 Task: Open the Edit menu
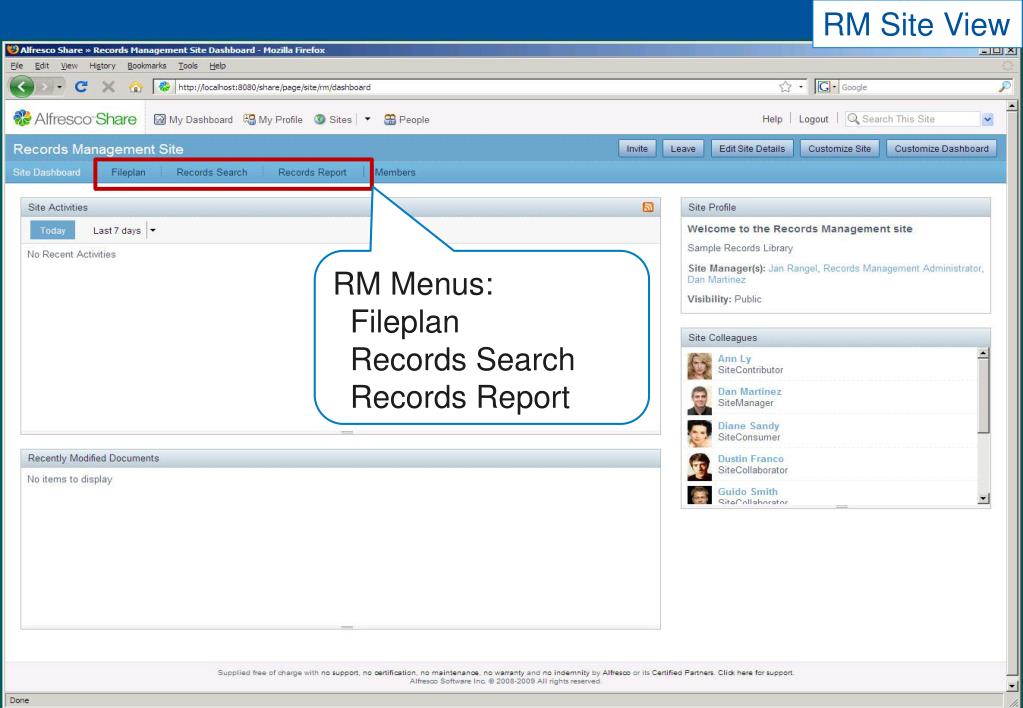tap(42, 65)
